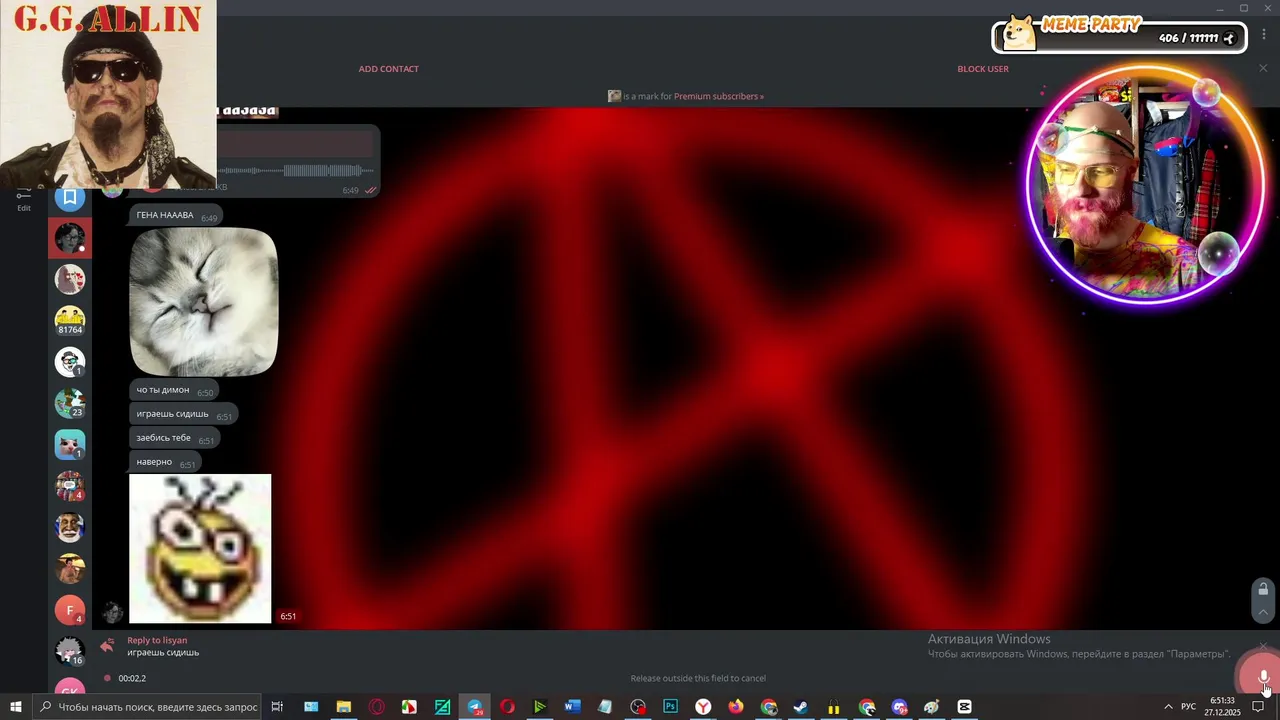Click the message 'заебись тебе'

tap(174, 438)
